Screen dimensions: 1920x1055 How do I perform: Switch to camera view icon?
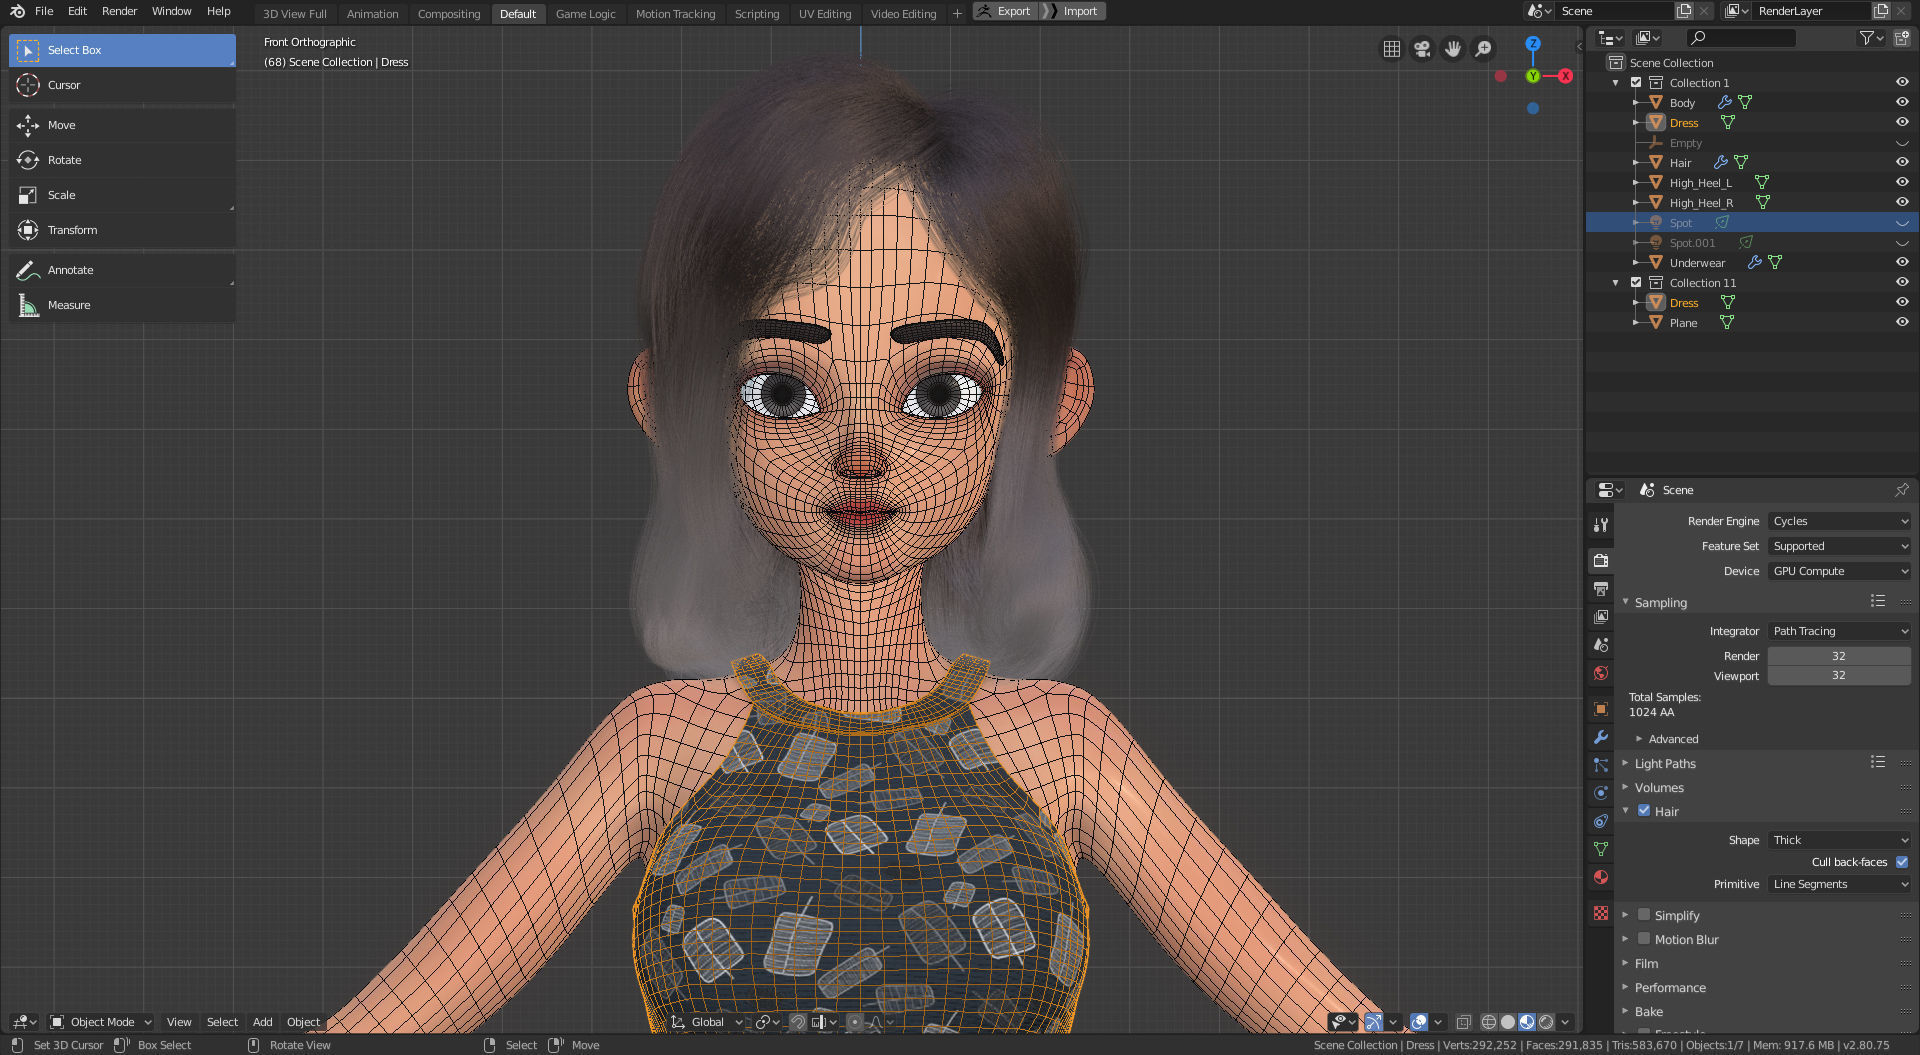[1422, 49]
